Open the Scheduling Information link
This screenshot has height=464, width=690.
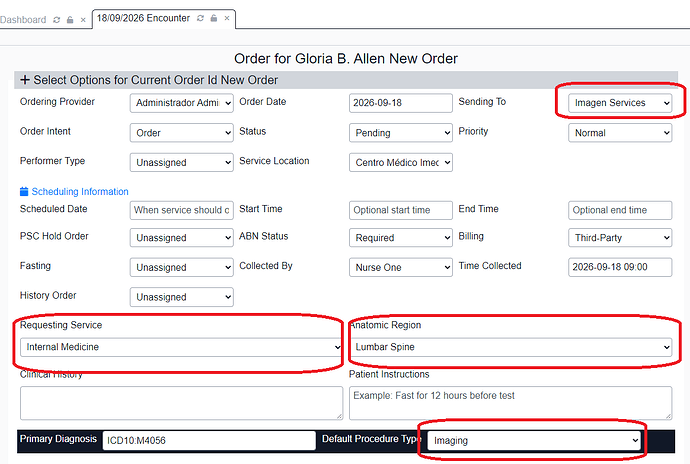click(x=80, y=191)
